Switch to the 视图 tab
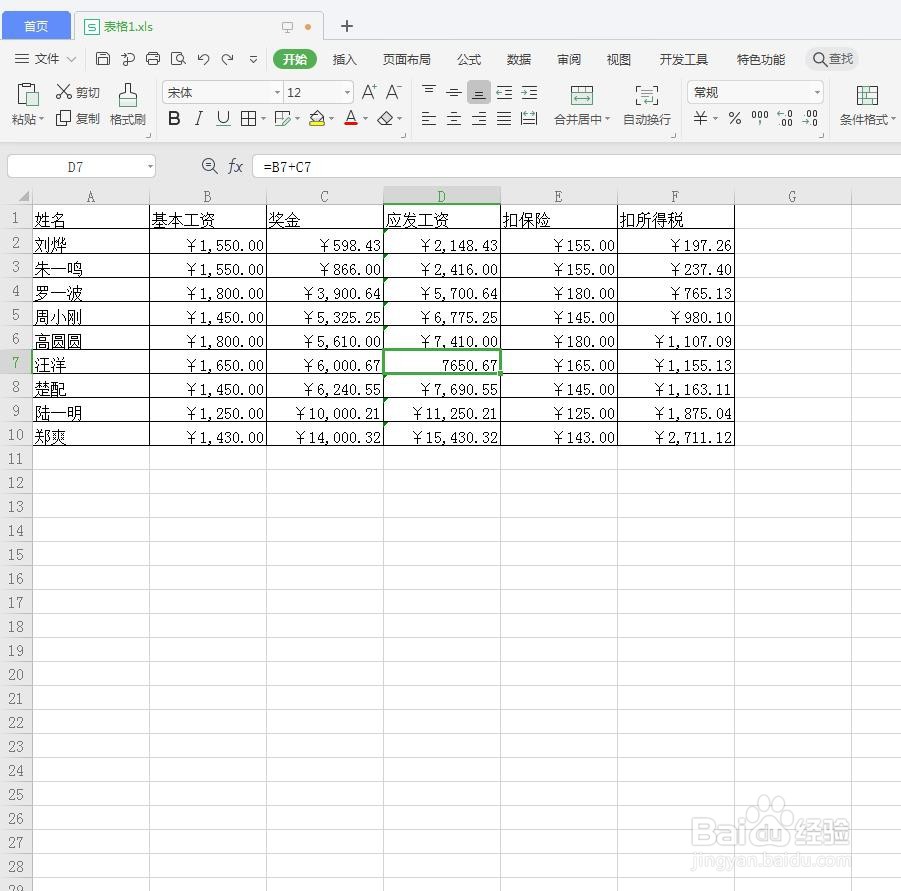Image resolution: width=901 pixels, height=891 pixels. (x=618, y=59)
